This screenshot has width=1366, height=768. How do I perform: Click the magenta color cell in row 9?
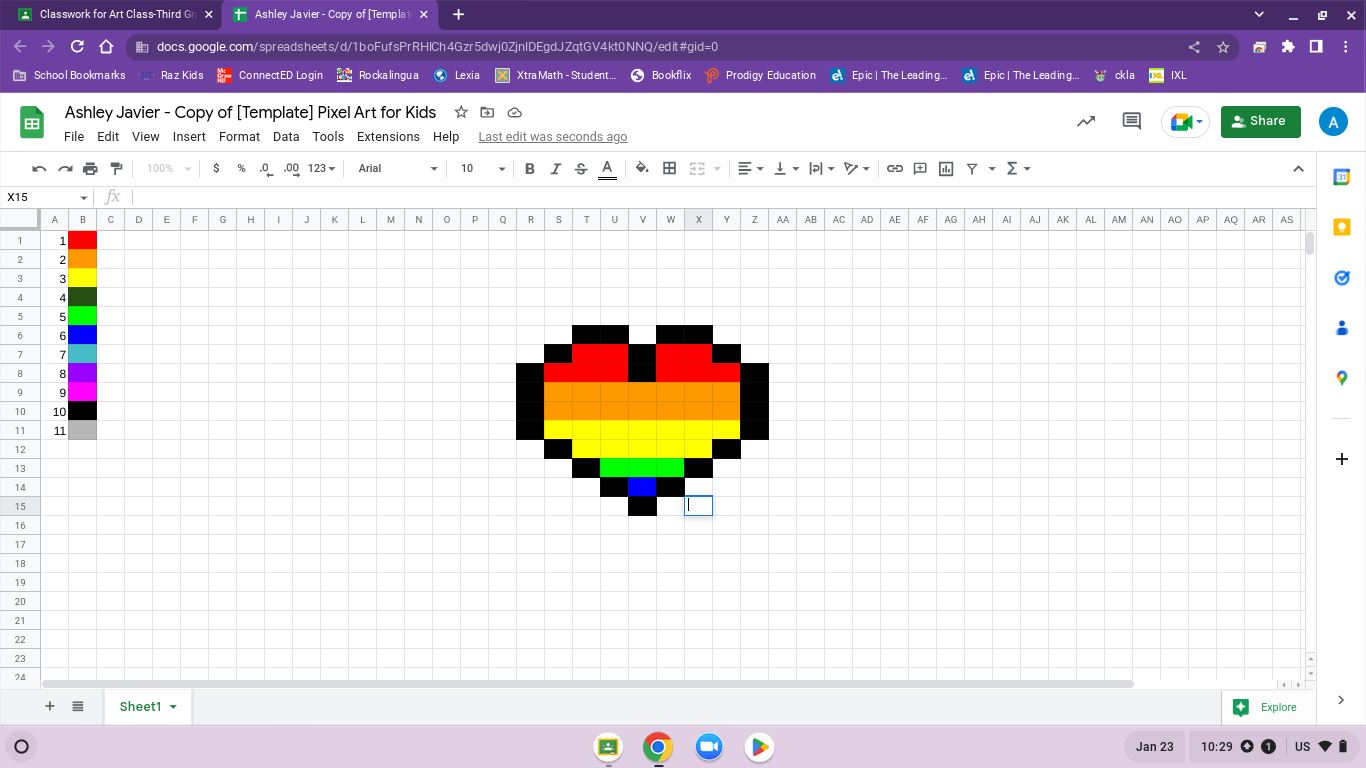tap(82, 392)
